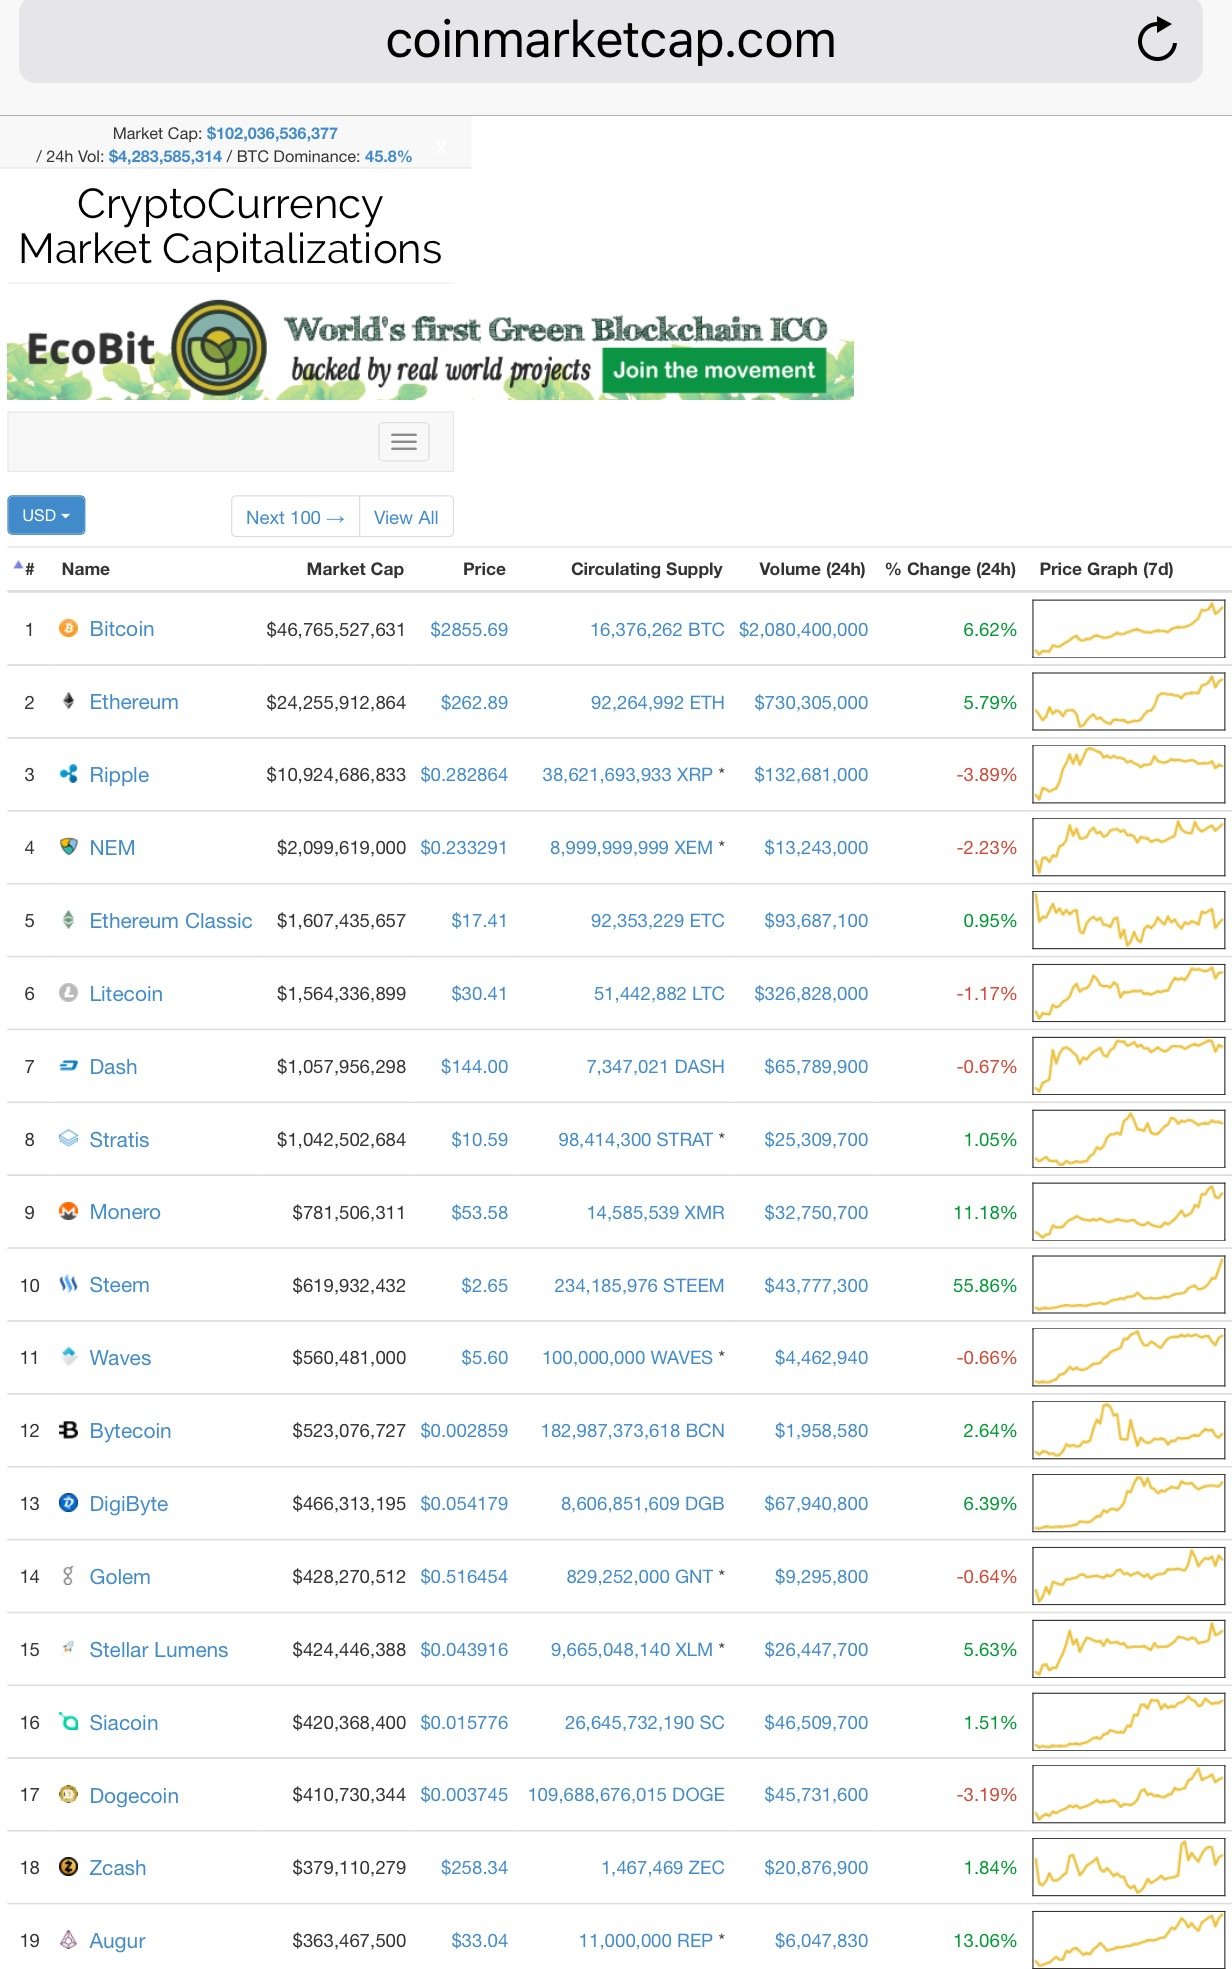
Task: Open the Stellar Lumens page link
Action: (x=159, y=1650)
